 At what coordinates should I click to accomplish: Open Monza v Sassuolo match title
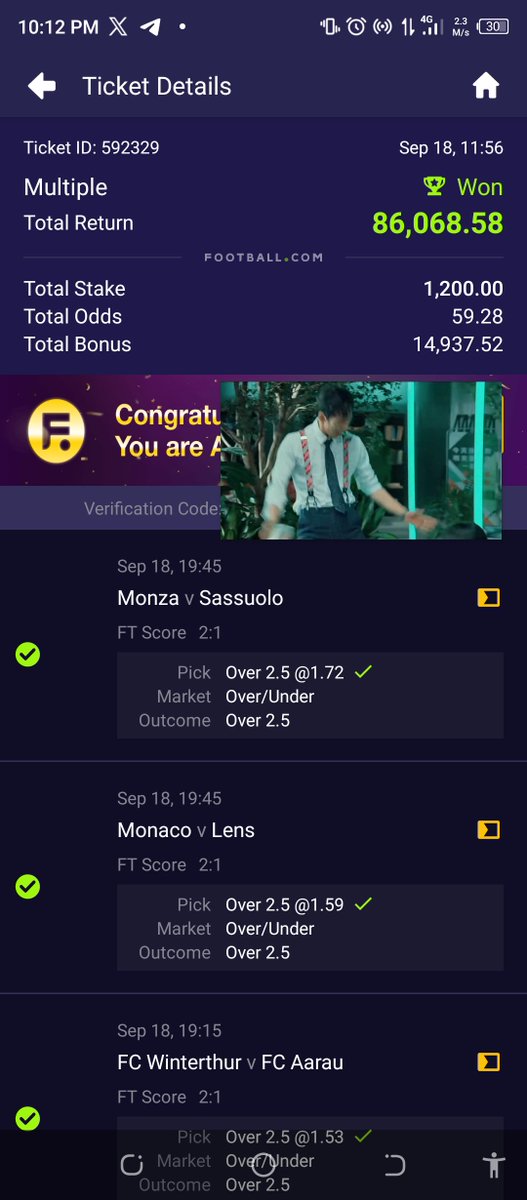pos(200,598)
